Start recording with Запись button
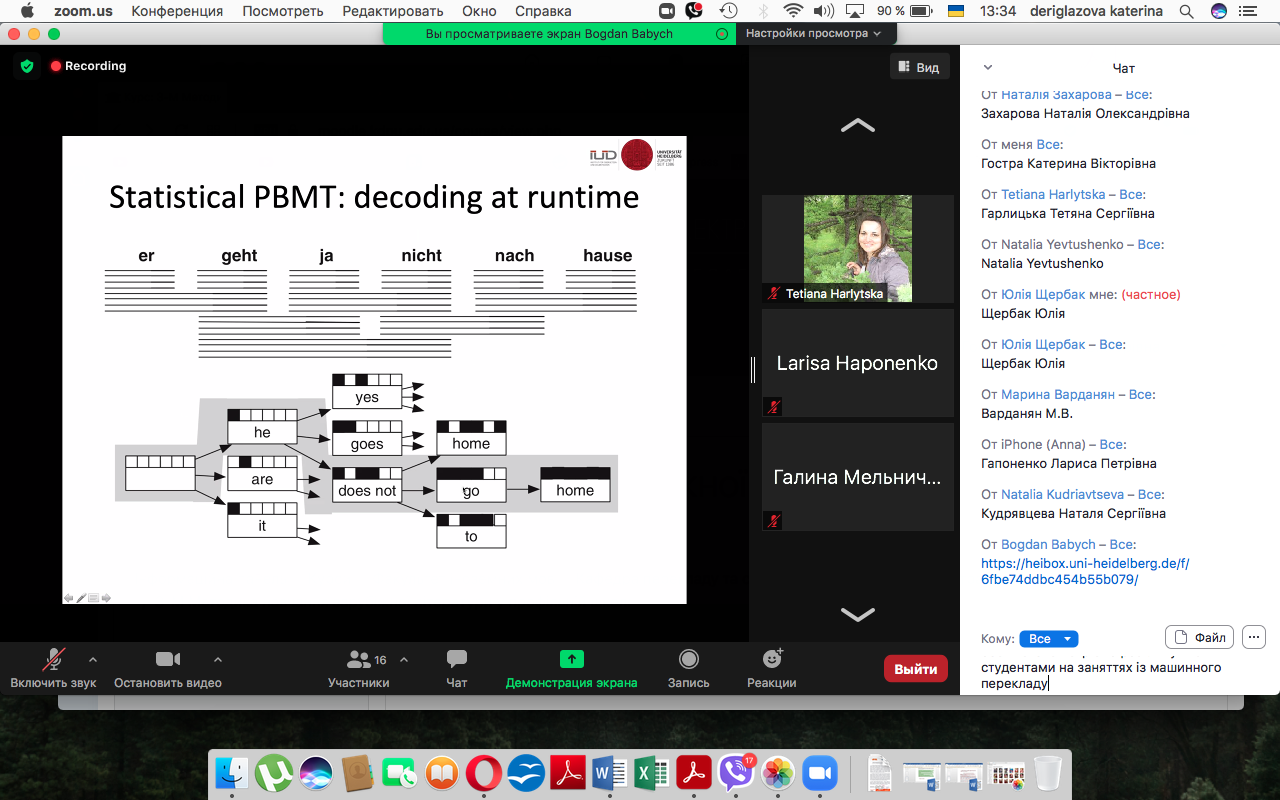1280x800 pixels. pos(688,668)
